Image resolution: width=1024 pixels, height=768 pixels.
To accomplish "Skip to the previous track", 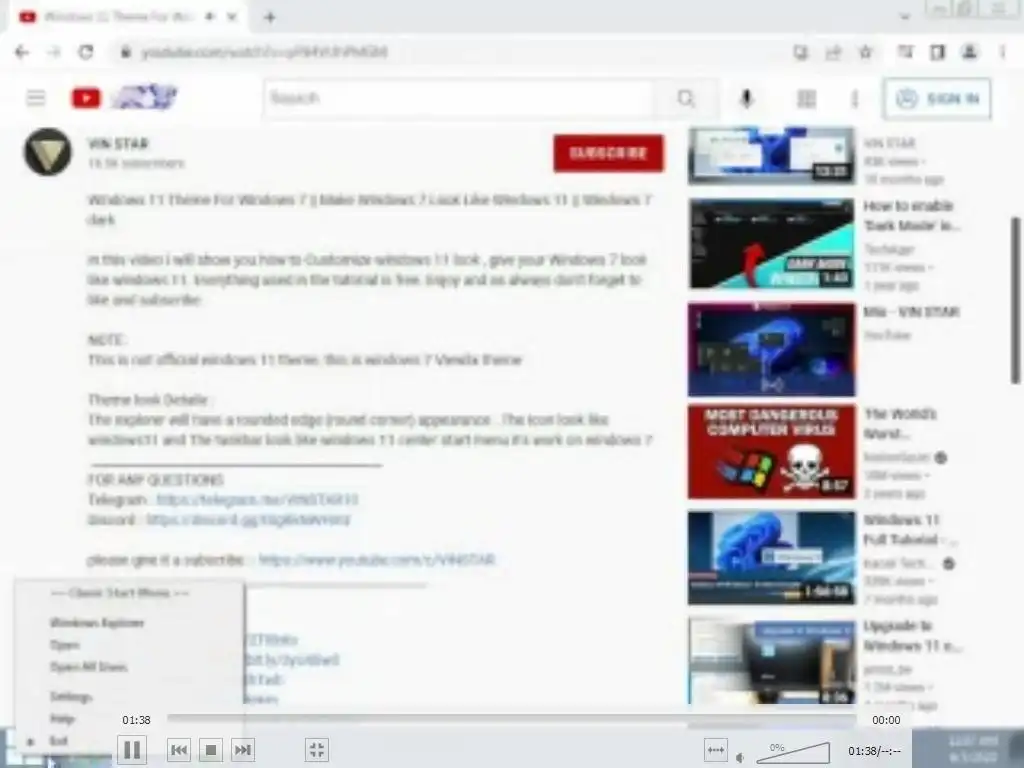I will pos(179,750).
